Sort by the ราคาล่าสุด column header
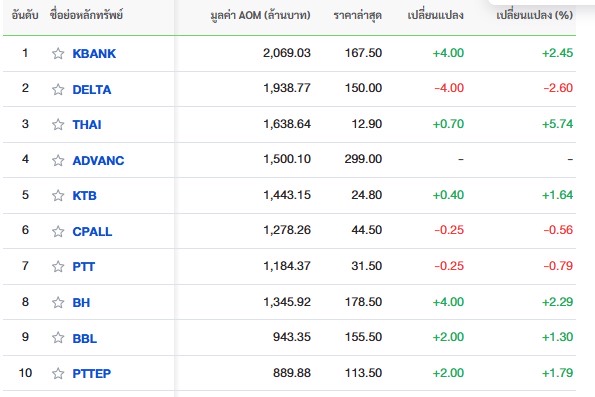Viewport: 595px width, 397px height. pos(357,15)
